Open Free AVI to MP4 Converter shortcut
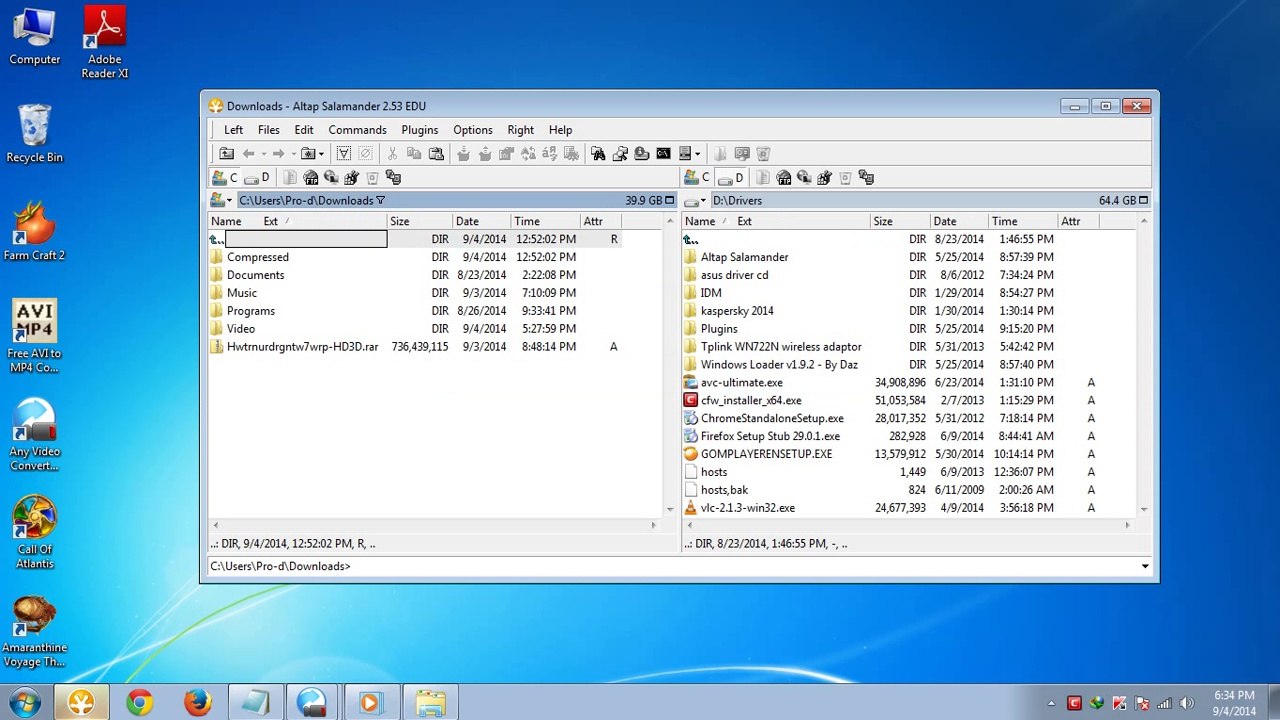This screenshot has width=1280, height=720. (x=34, y=337)
